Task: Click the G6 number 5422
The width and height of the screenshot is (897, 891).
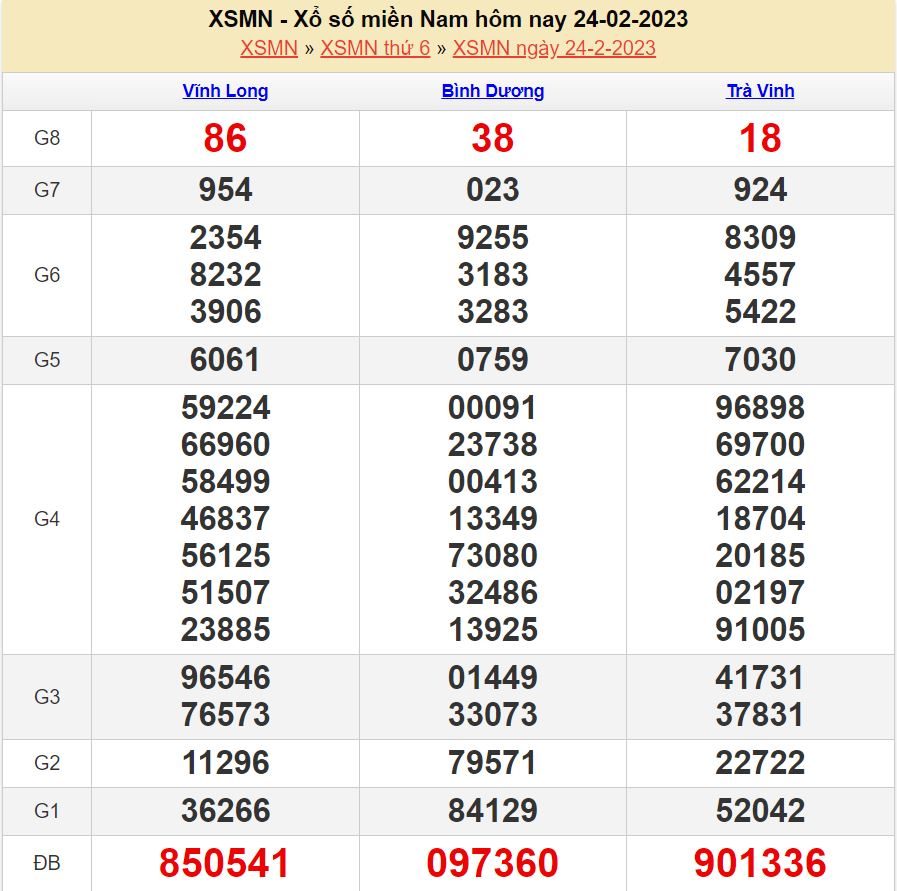Action: [760, 312]
